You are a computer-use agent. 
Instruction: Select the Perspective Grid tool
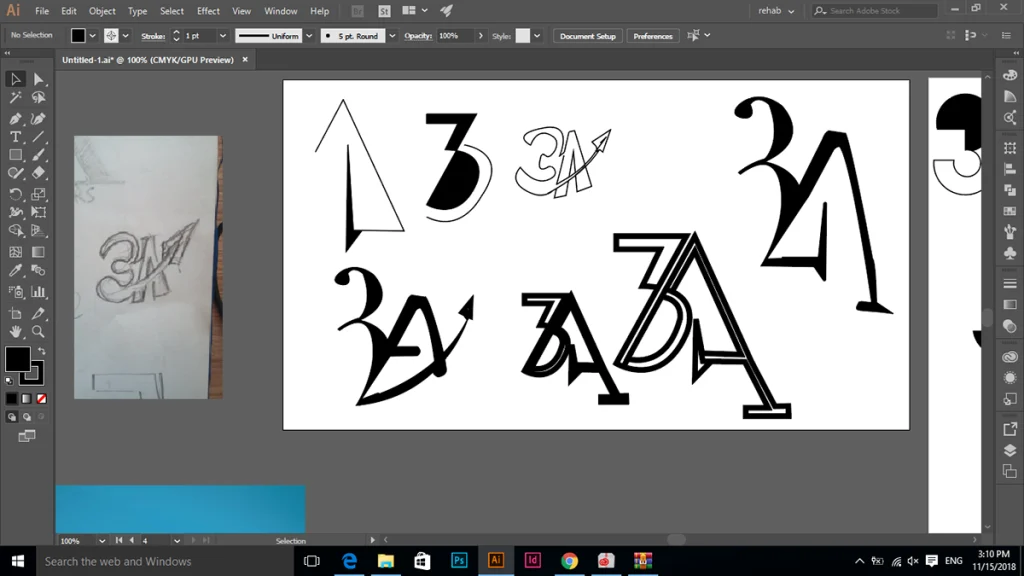click(39, 231)
